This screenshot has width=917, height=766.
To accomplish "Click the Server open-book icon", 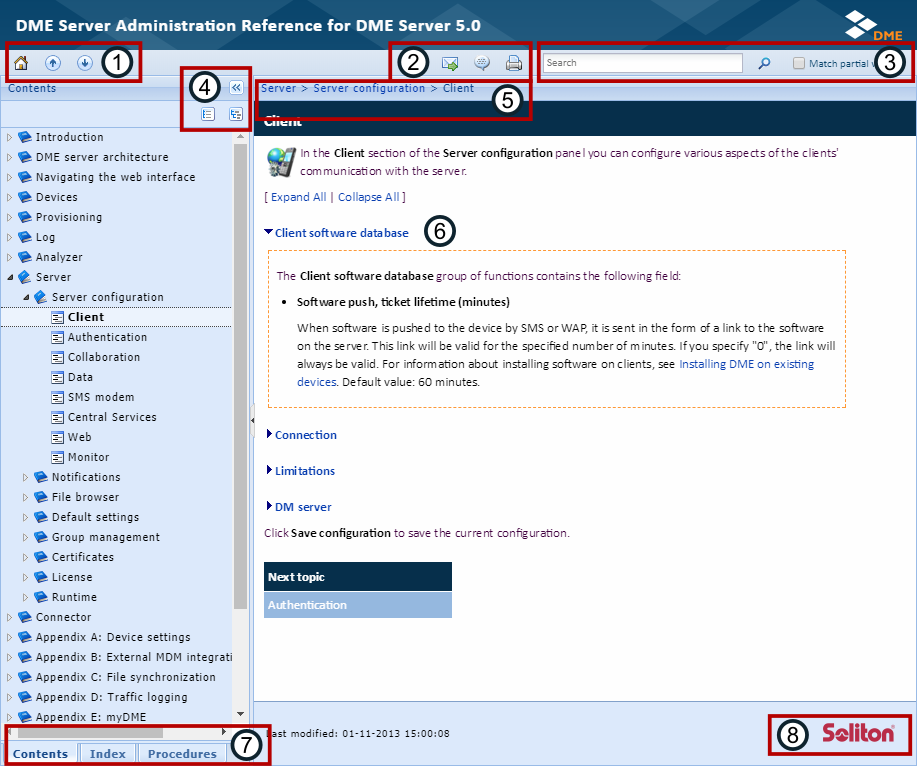I will (x=25, y=277).
